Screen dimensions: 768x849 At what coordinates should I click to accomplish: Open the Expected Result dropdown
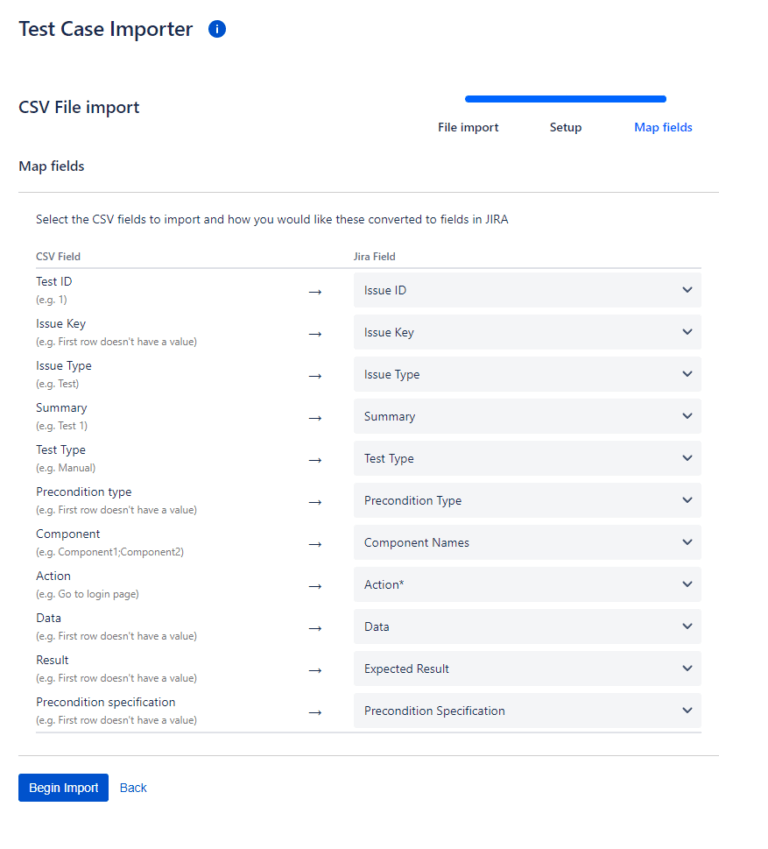(x=528, y=668)
